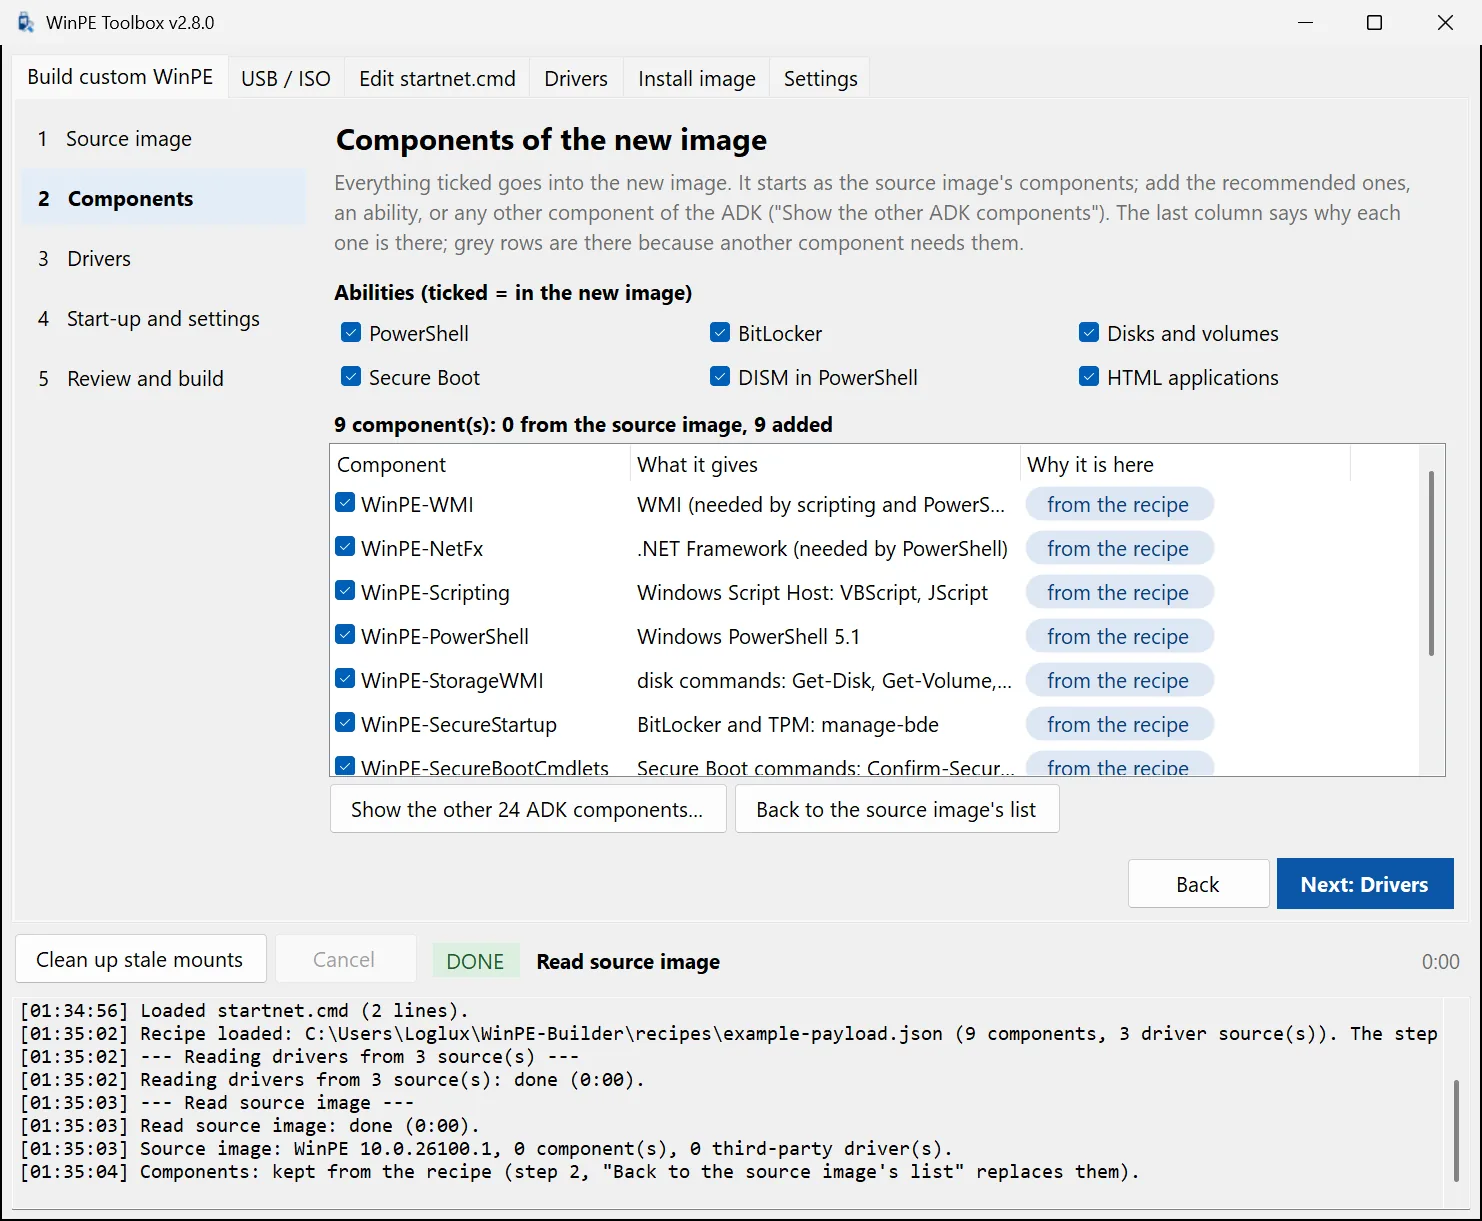Toggle the WinPE-StorageWMI component checkbox
The width and height of the screenshot is (1482, 1221).
point(345,679)
